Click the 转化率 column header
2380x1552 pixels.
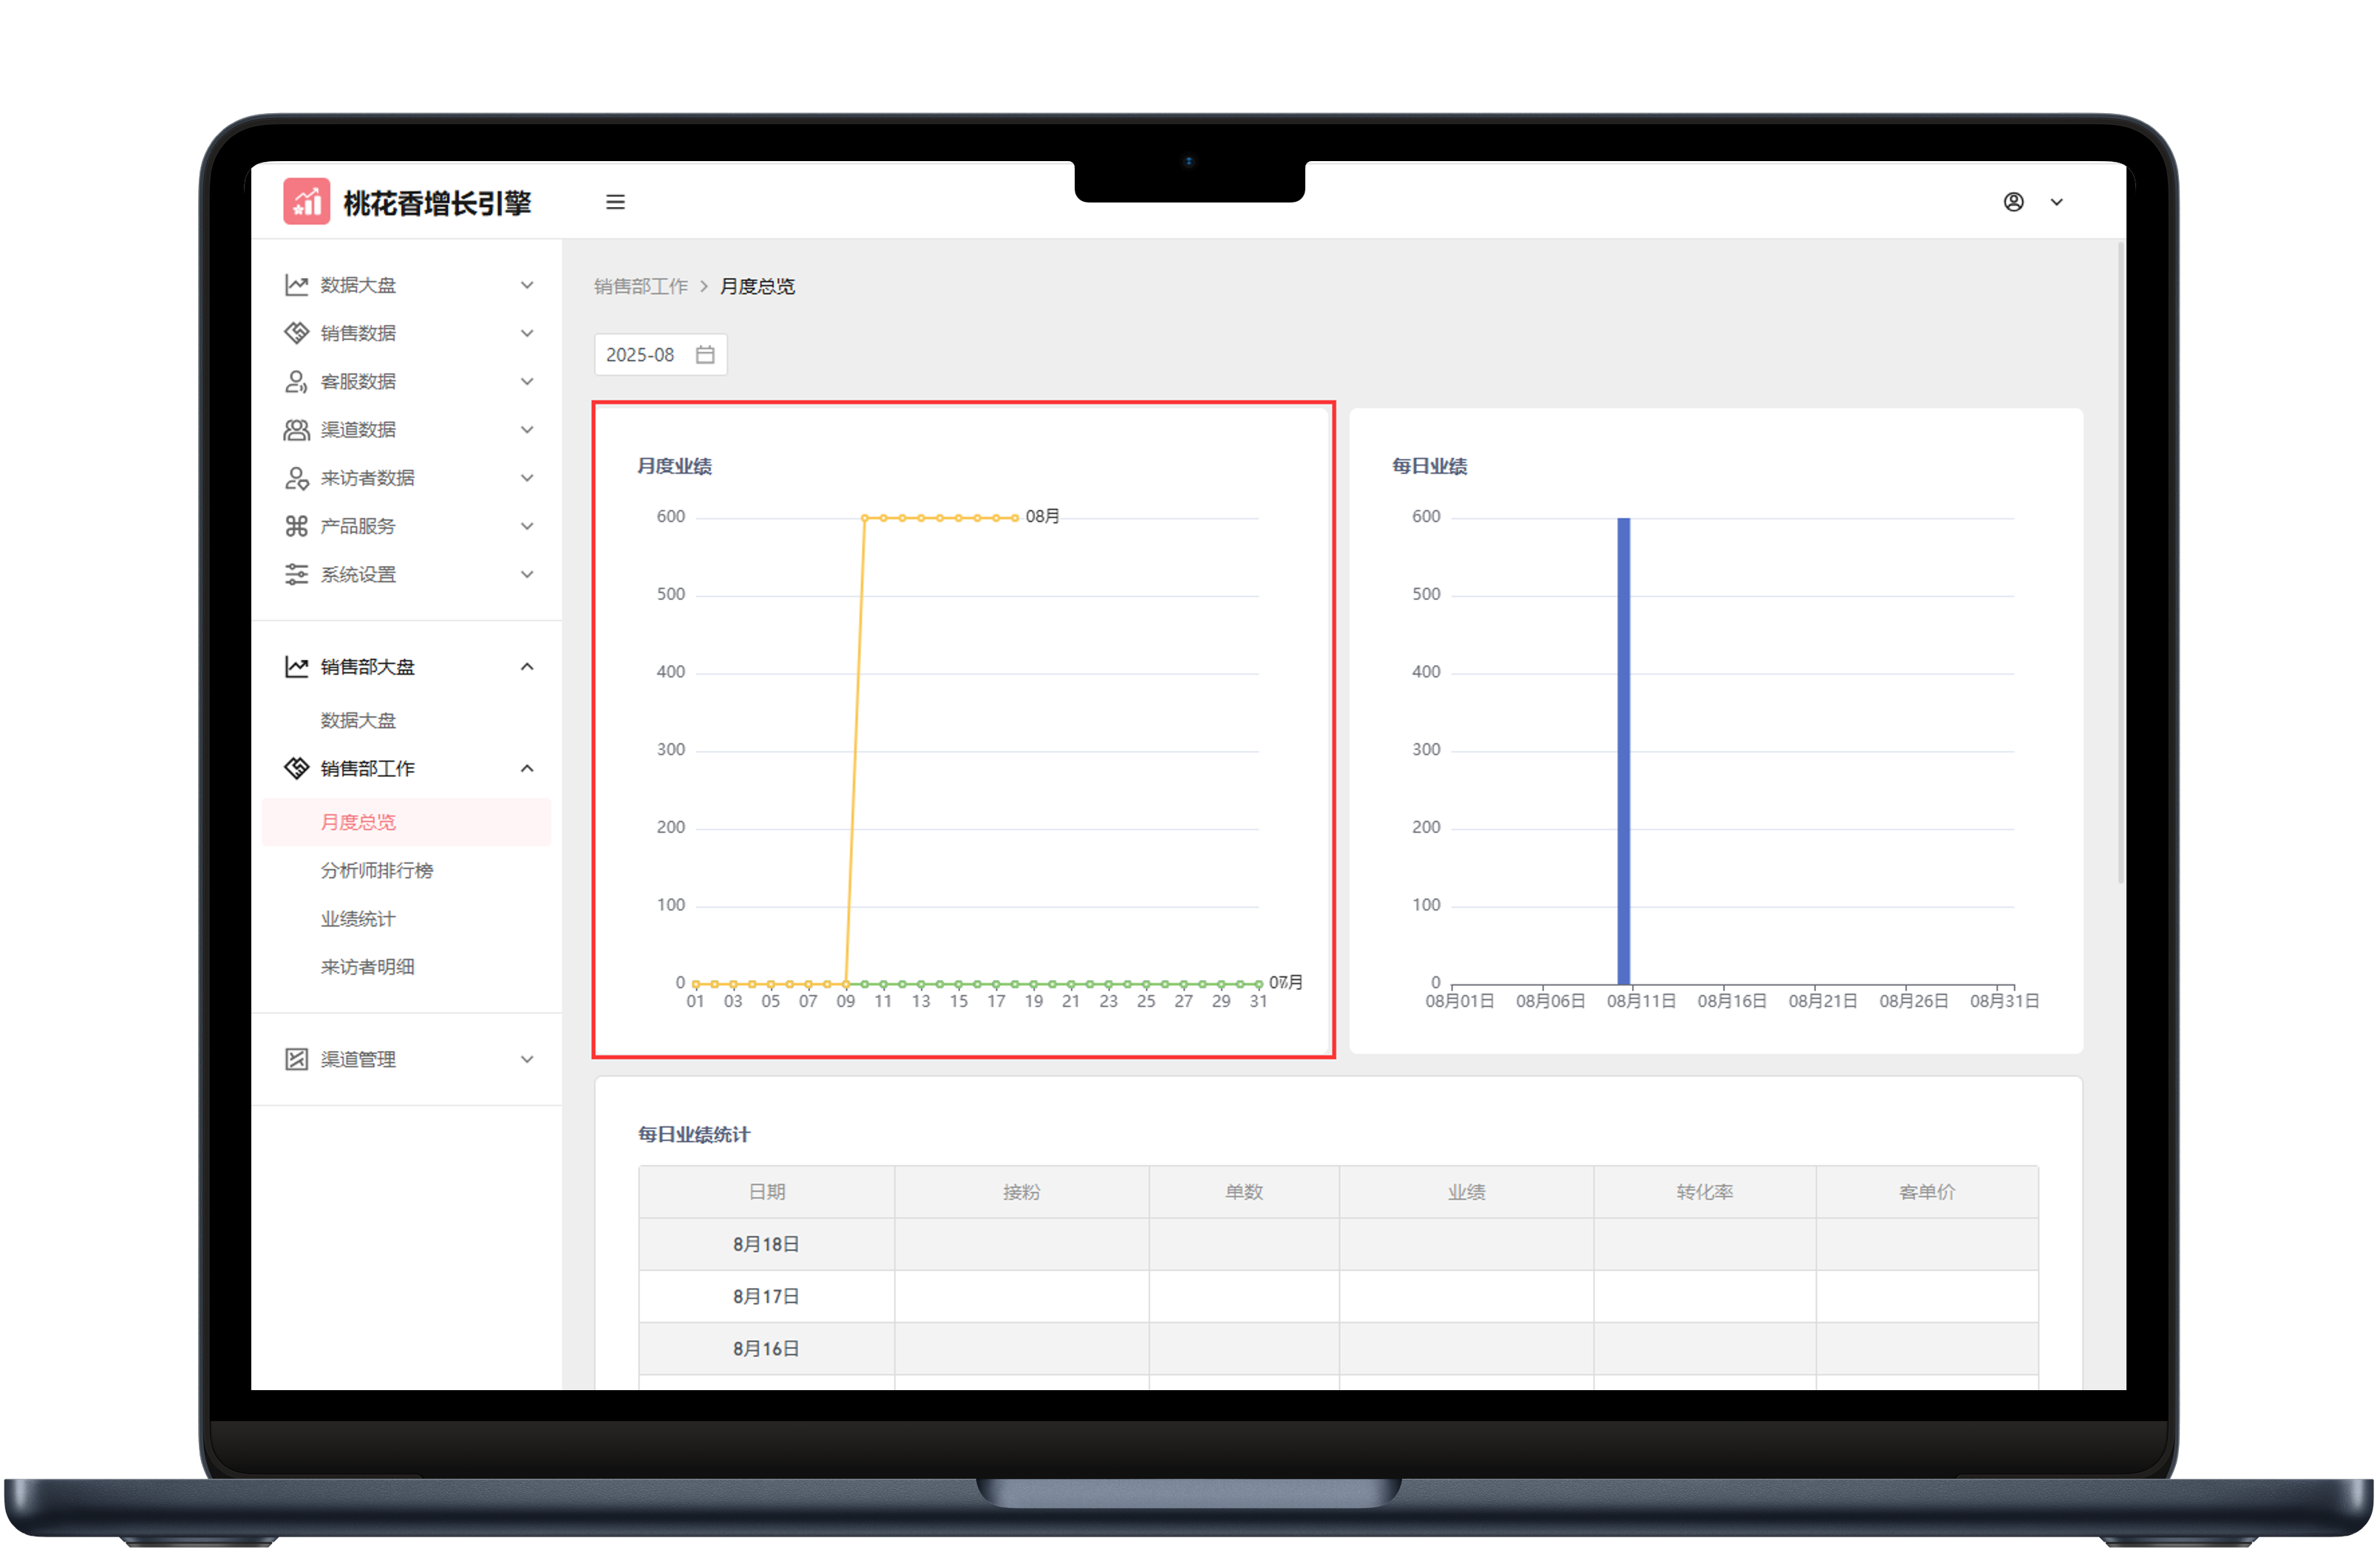coord(1704,1191)
